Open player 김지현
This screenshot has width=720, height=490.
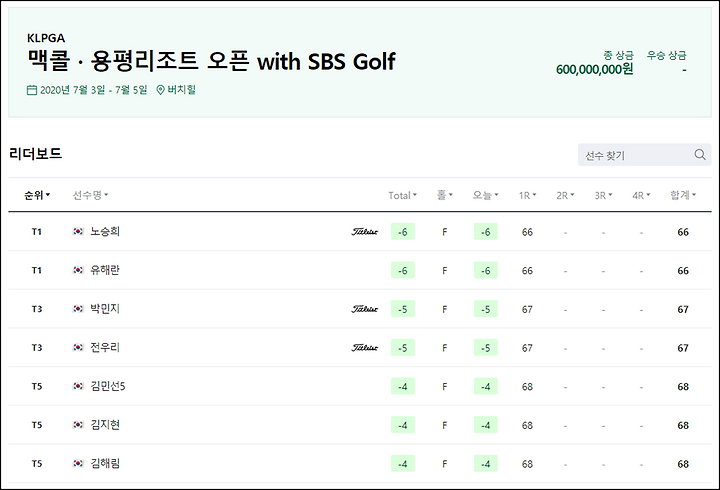coord(105,425)
